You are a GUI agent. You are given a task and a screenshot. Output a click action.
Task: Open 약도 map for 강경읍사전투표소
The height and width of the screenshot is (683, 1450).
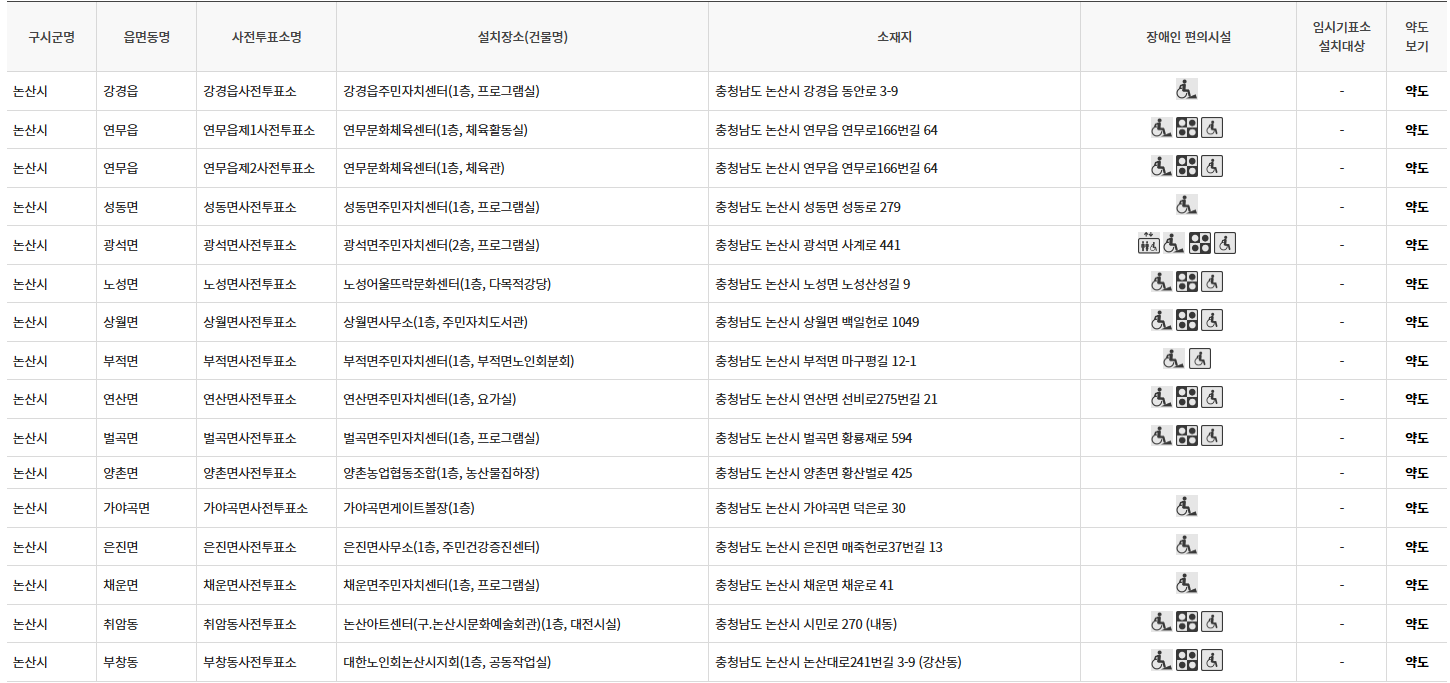1421,89
